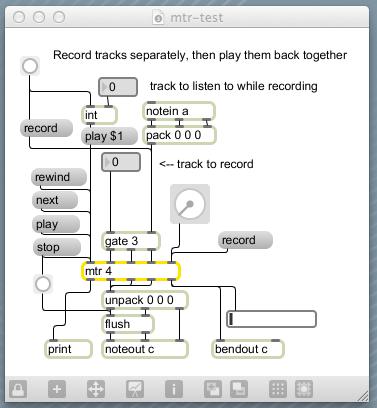Click the horizontal slider above bendout c
Viewport: 377px width, 408px height.
[271, 319]
